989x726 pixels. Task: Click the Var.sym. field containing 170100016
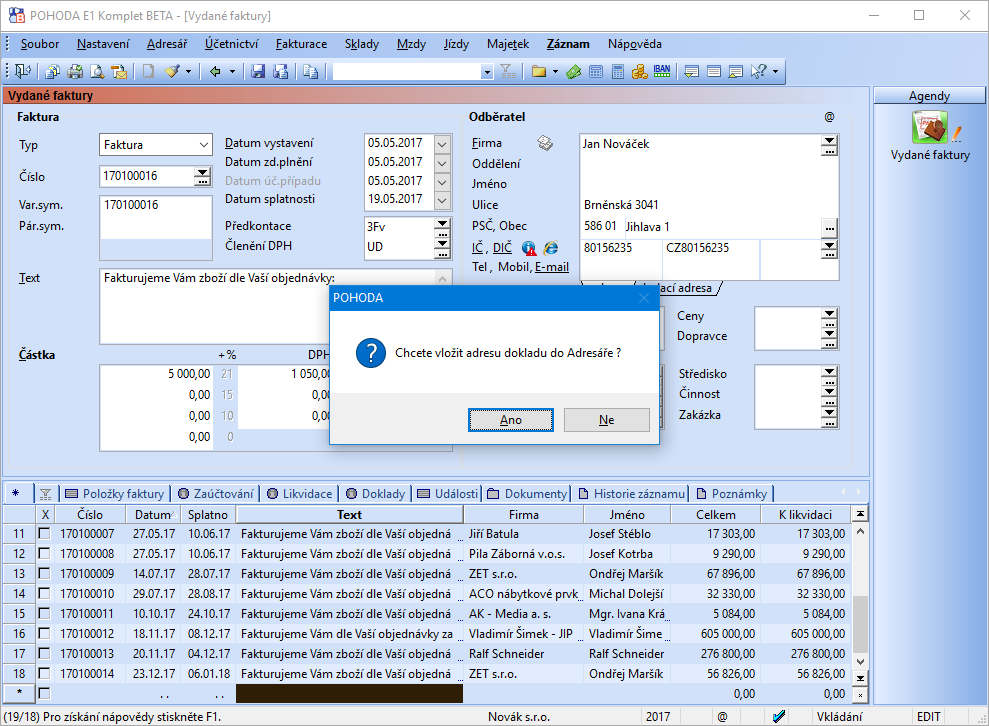pyautogui.click(x=156, y=204)
